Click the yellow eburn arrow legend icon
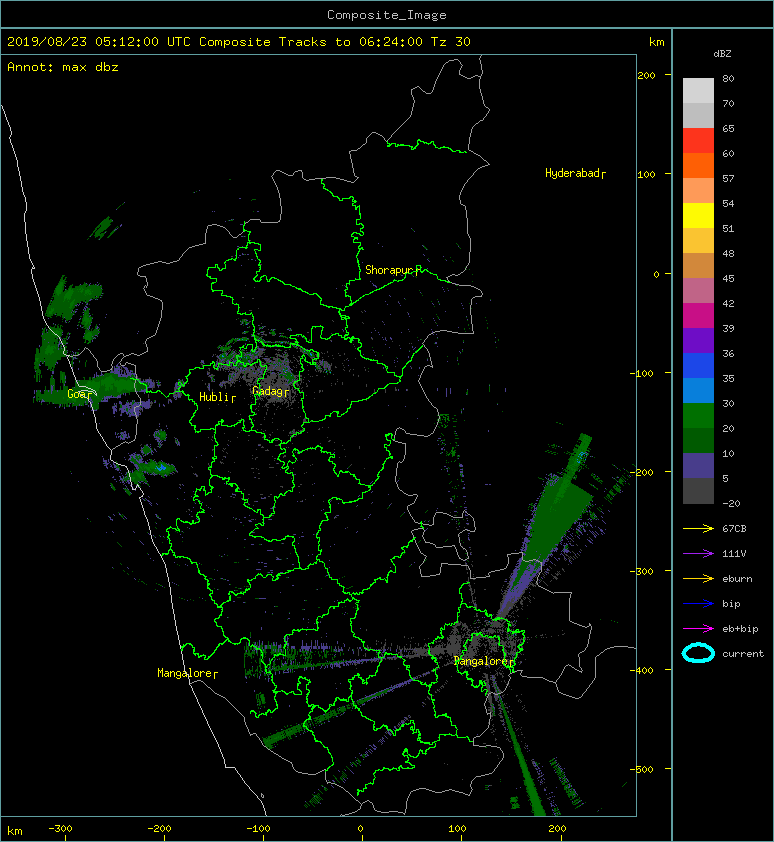 click(x=698, y=579)
